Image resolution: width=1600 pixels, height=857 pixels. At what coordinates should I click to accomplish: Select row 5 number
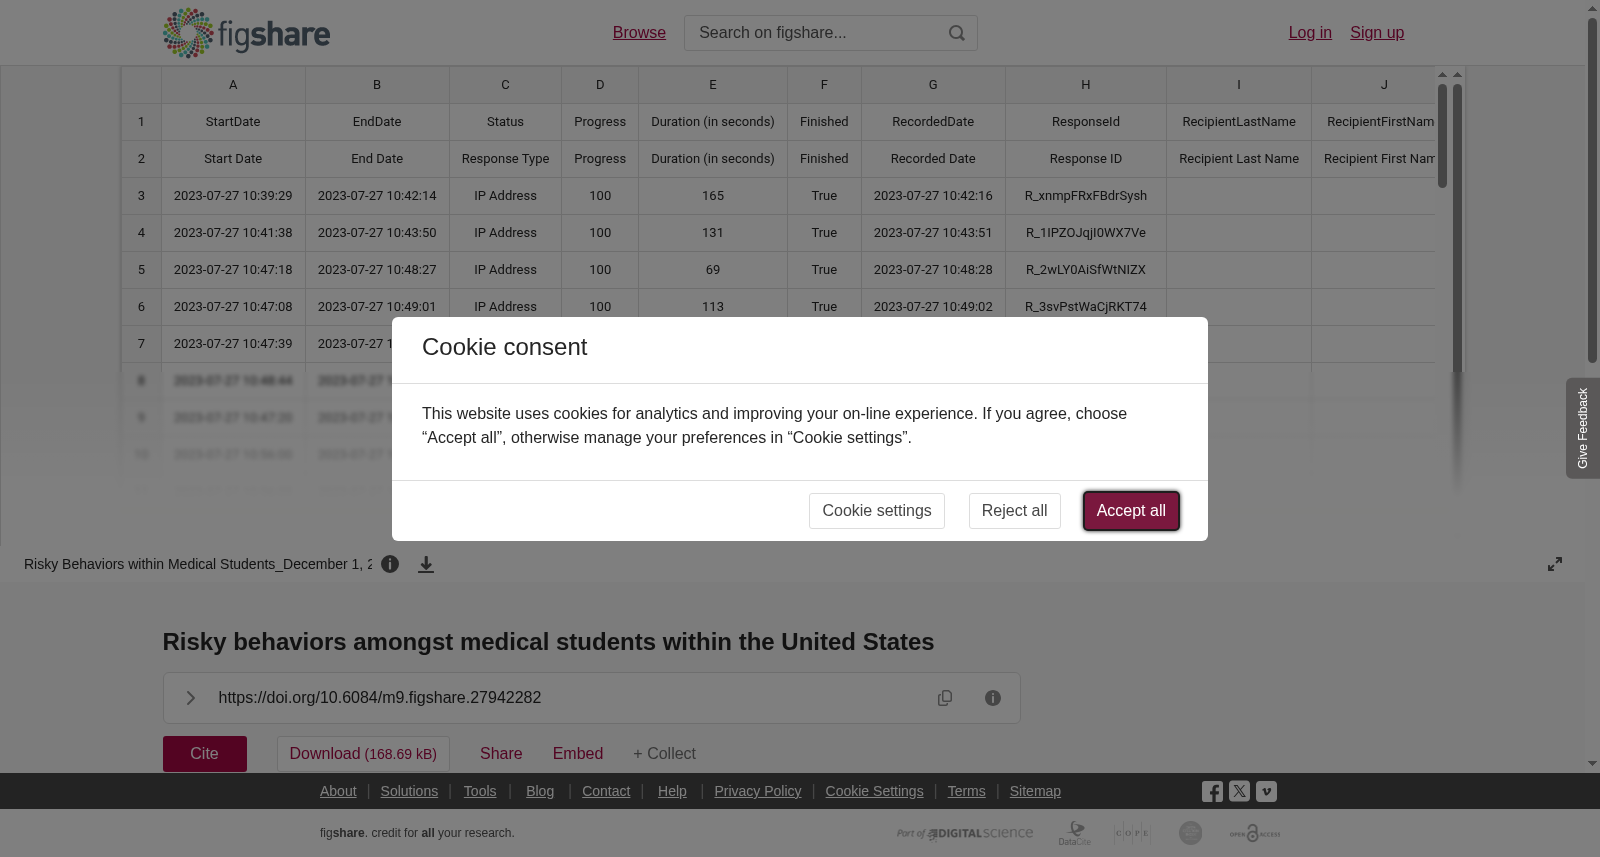coord(141,270)
